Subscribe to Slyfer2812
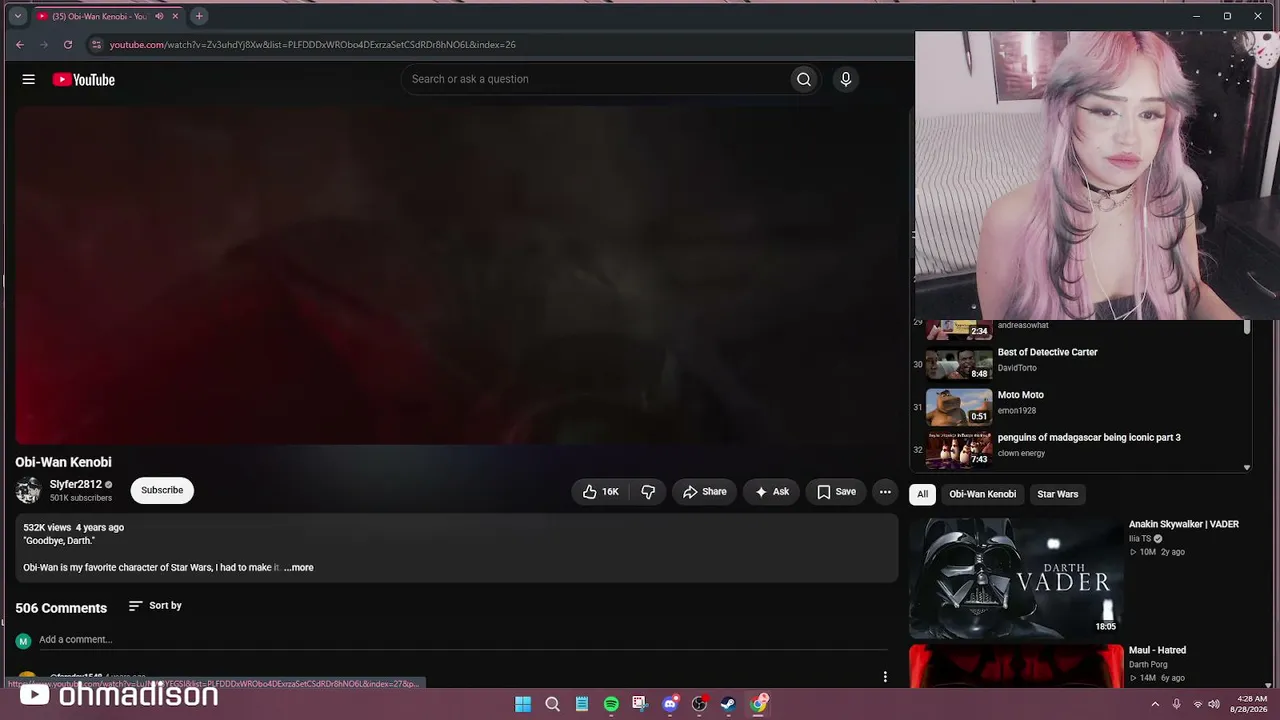The image size is (1280, 720). pos(162,490)
